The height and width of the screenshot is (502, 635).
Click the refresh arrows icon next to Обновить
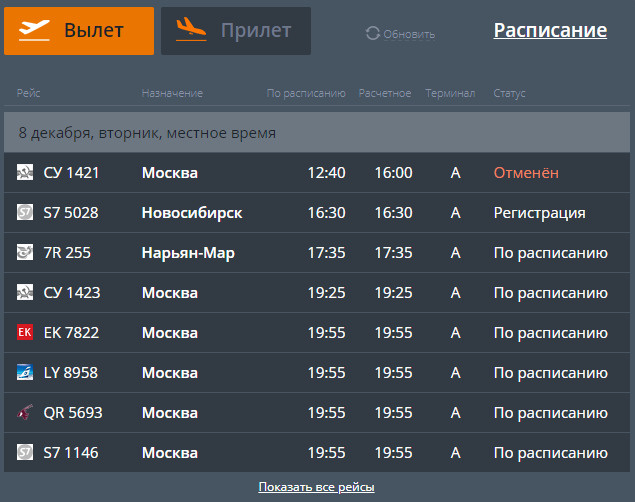(373, 34)
